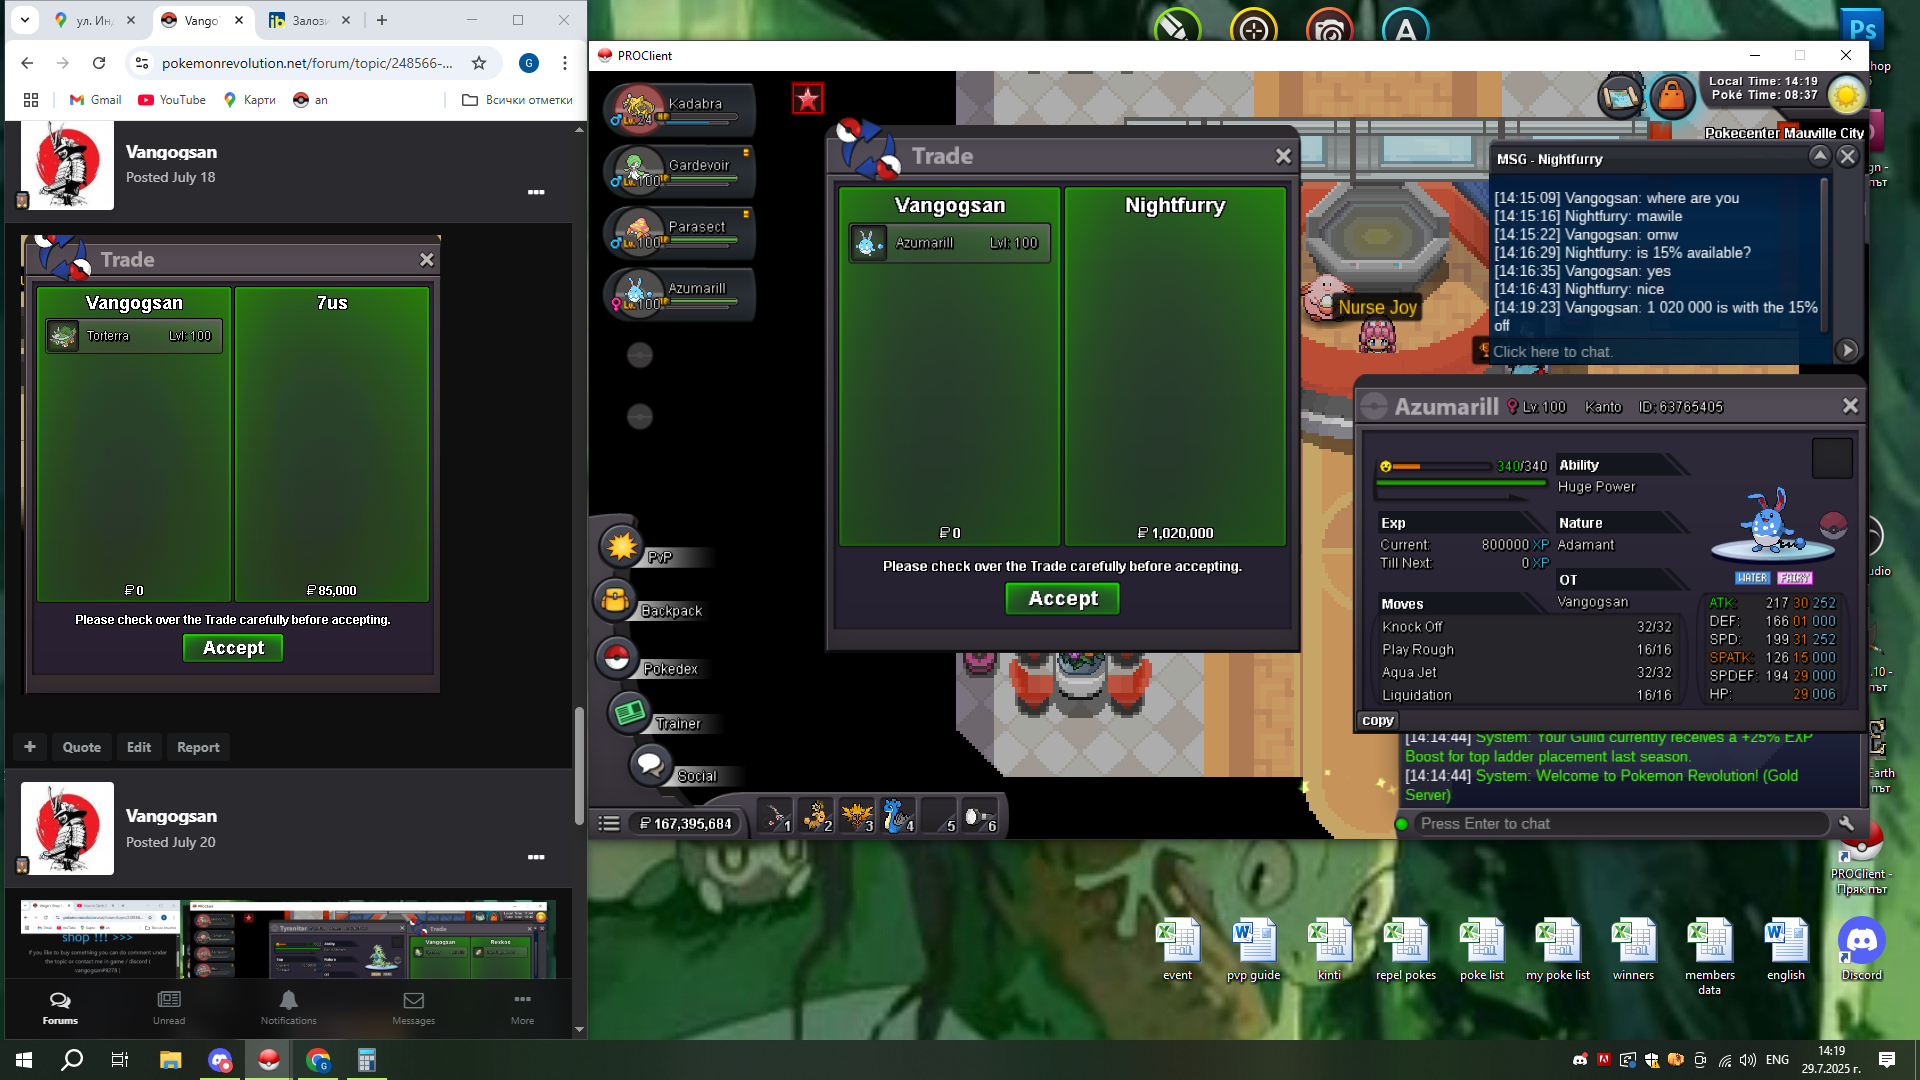
Task: Select Zapdos mount in hotbar slot 3
Action: pos(857,817)
